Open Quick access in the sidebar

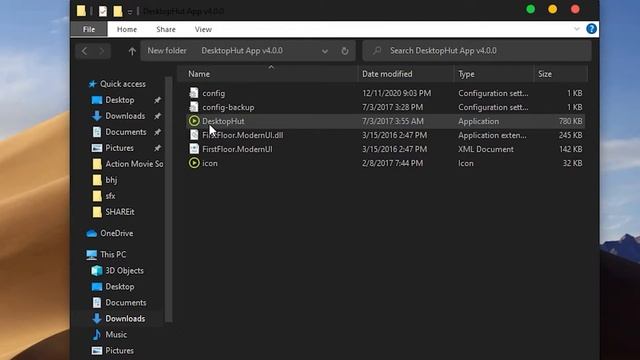point(122,84)
